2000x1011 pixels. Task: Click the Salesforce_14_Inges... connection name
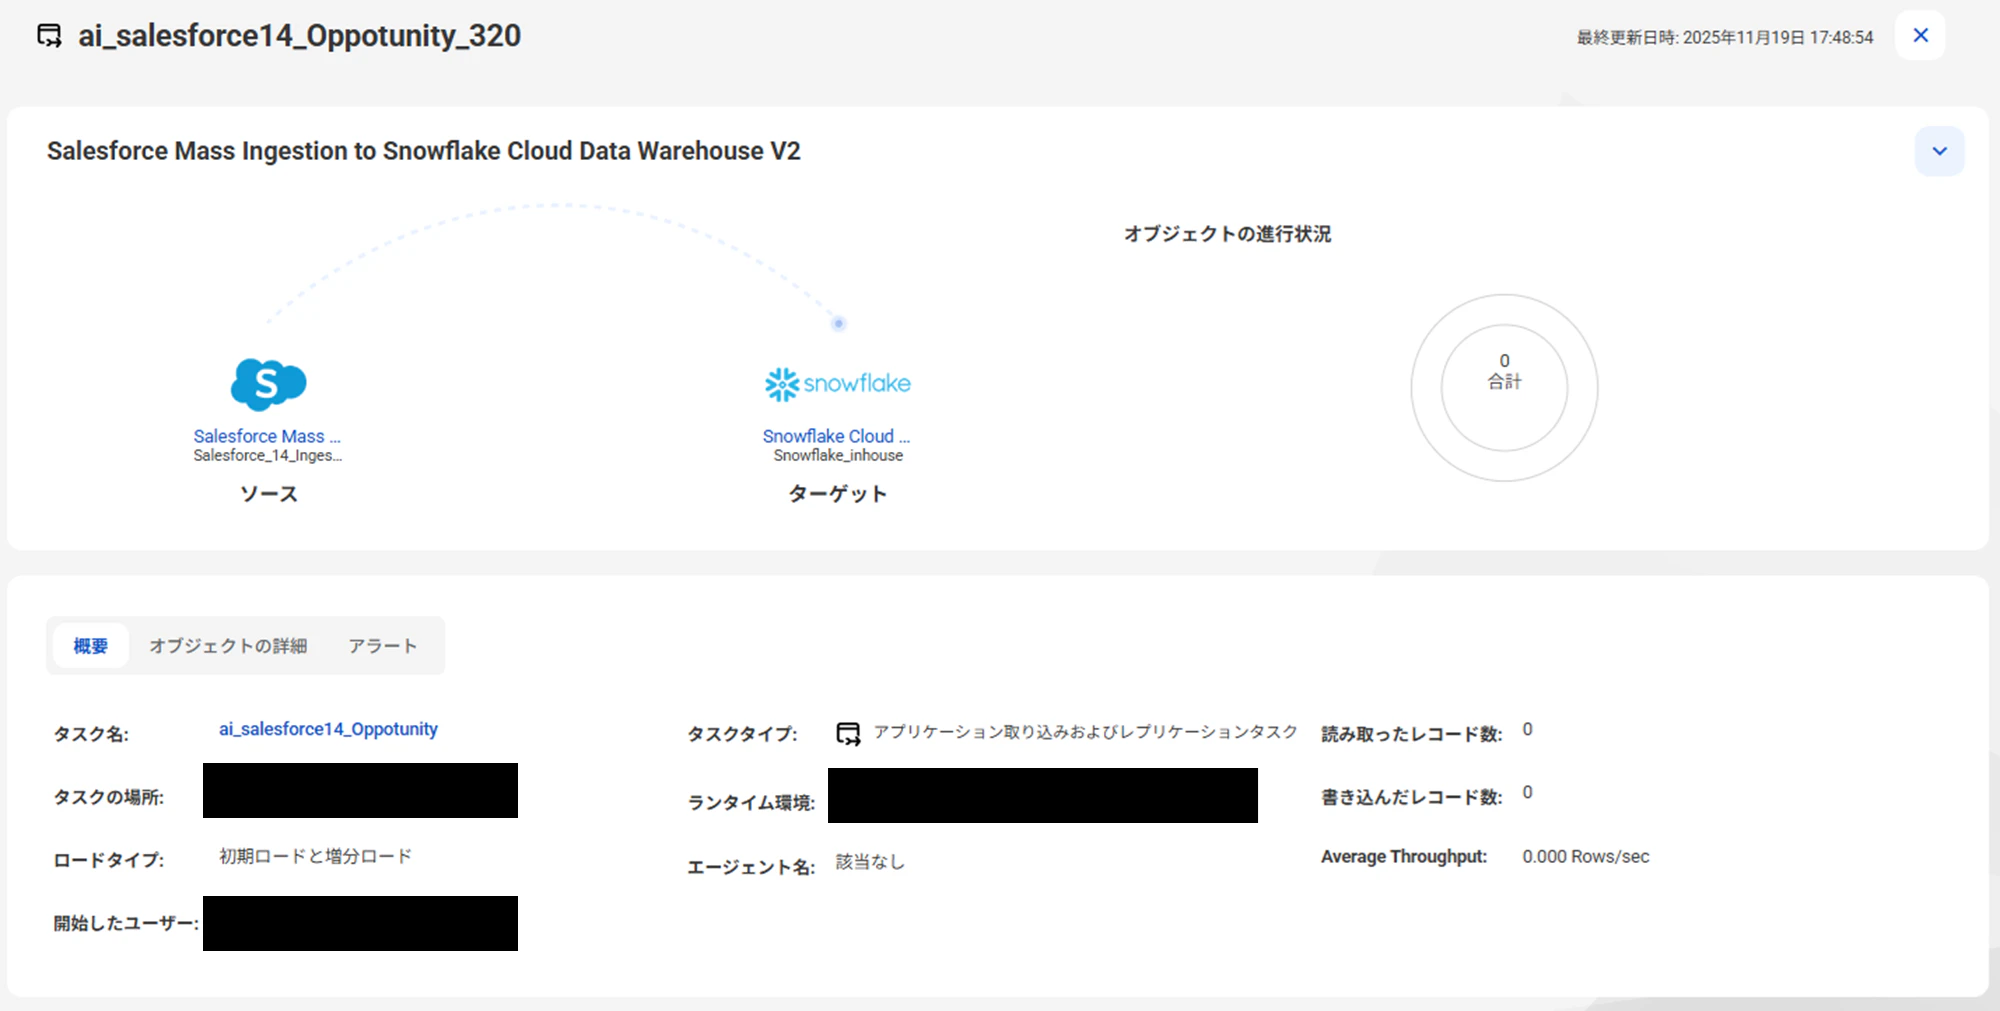click(x=268, y=455)
